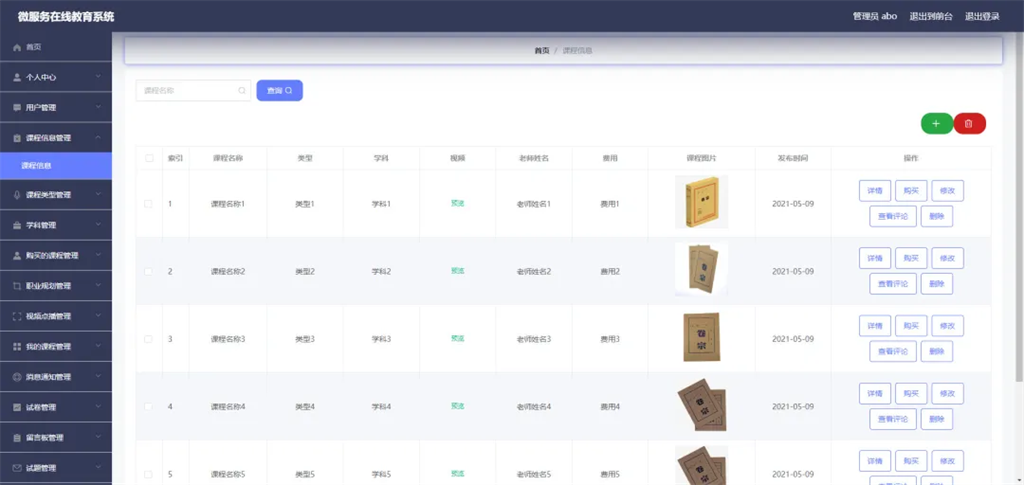Collapse the 课程信息管理 menu section

(98, 138)
